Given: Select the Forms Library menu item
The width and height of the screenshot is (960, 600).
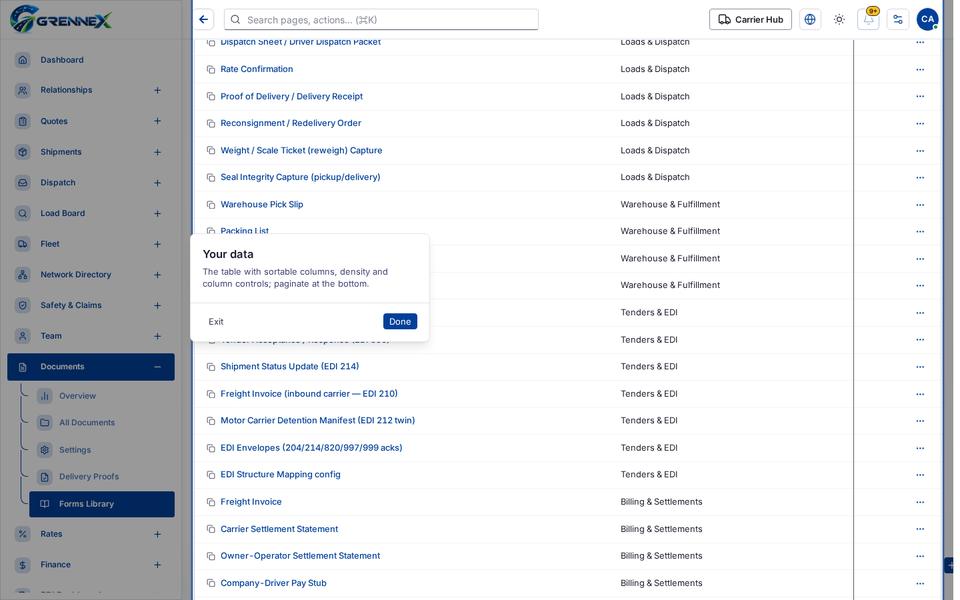Looking at the screenshot, I should [102, 504].
